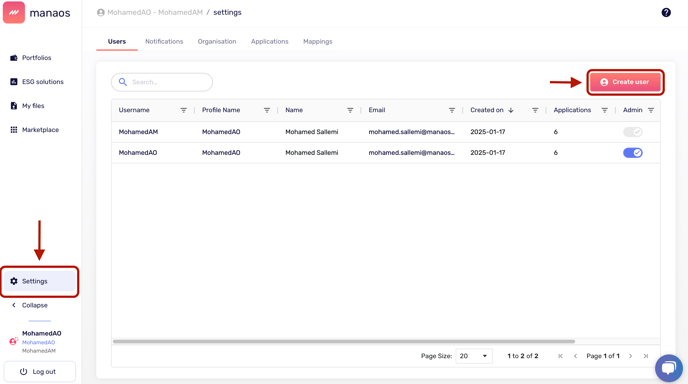Click the magnifier icon in the search box
Viewport: 688px width, 384px height.
pyautogui.click(x=123, y=82)
